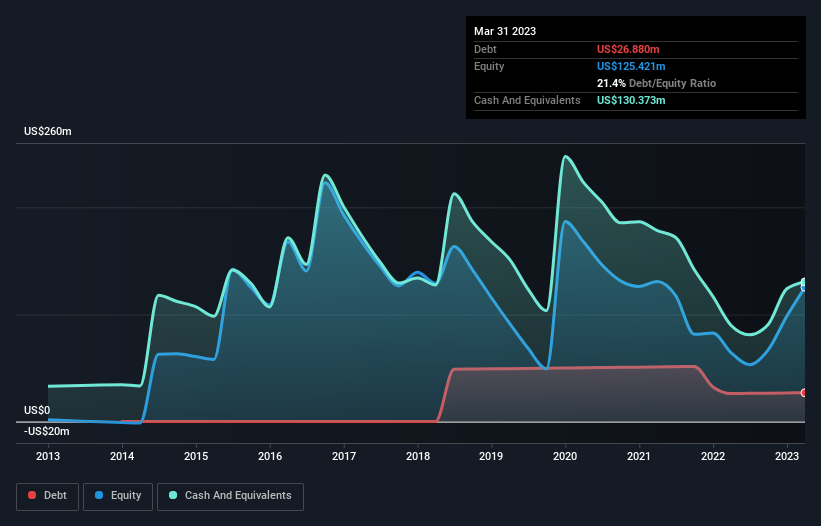Click the US$130.373m cash value
821x526 pixels.
pos(631,100)
